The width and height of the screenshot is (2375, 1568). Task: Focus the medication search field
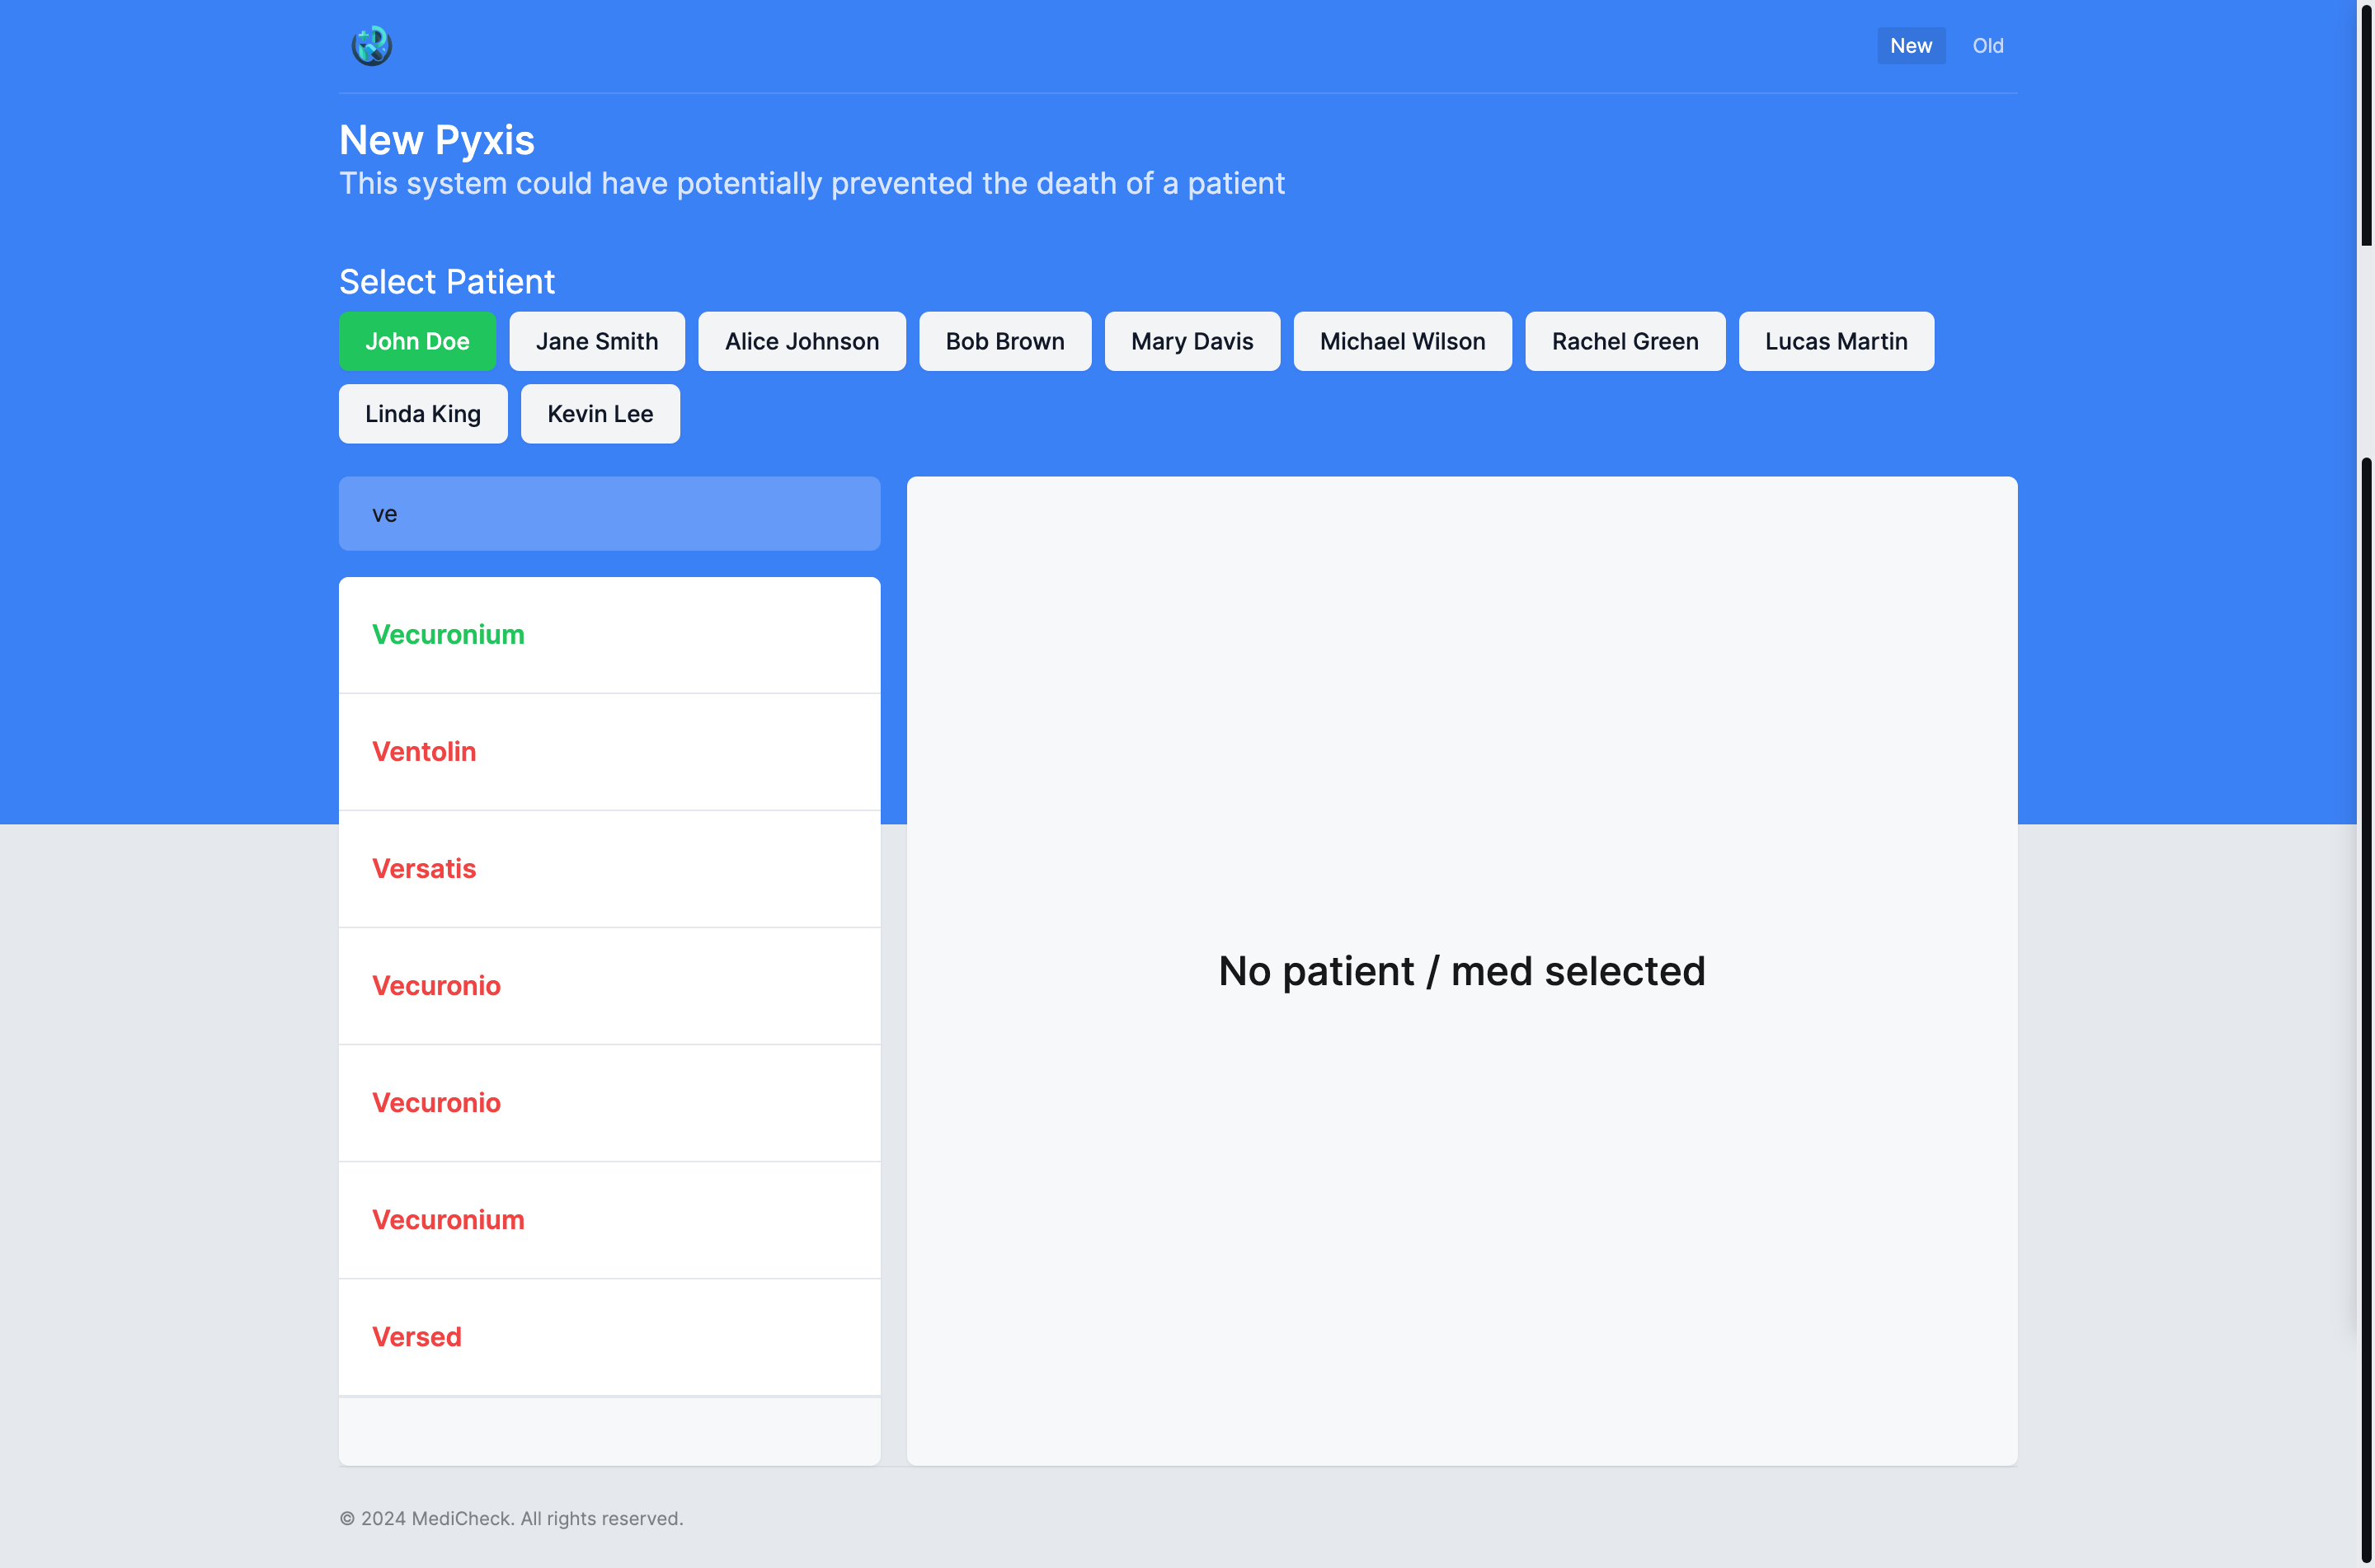(x=609, y=514)
